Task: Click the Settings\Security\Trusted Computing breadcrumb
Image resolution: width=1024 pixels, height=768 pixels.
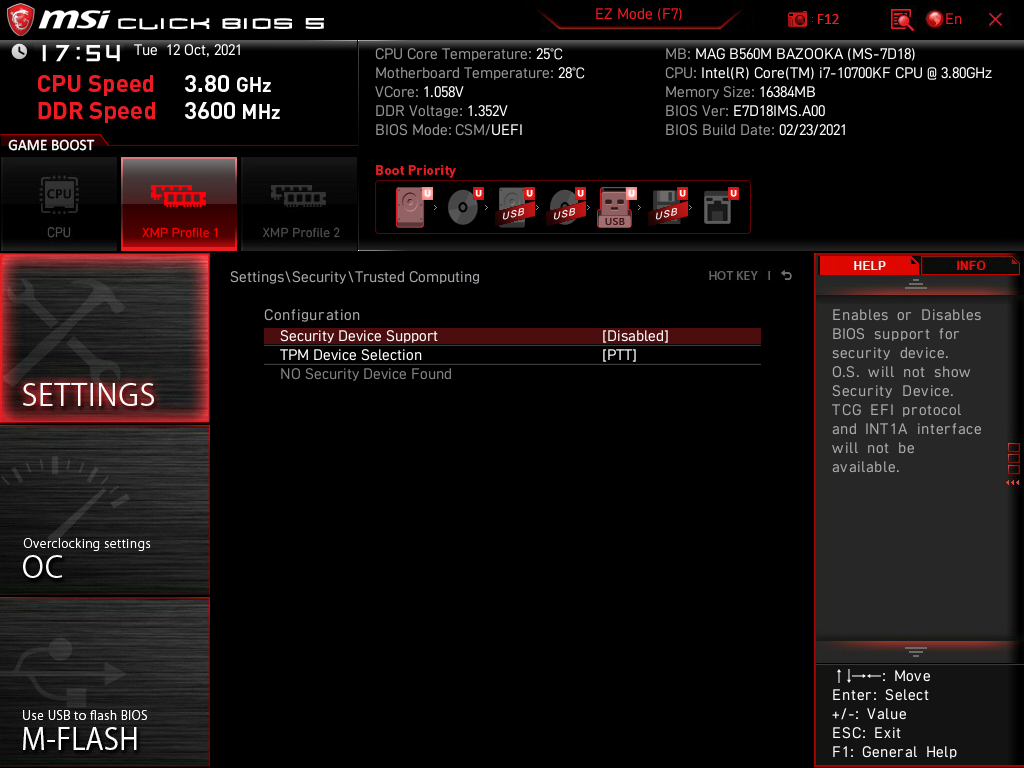Action: (355, 277)
